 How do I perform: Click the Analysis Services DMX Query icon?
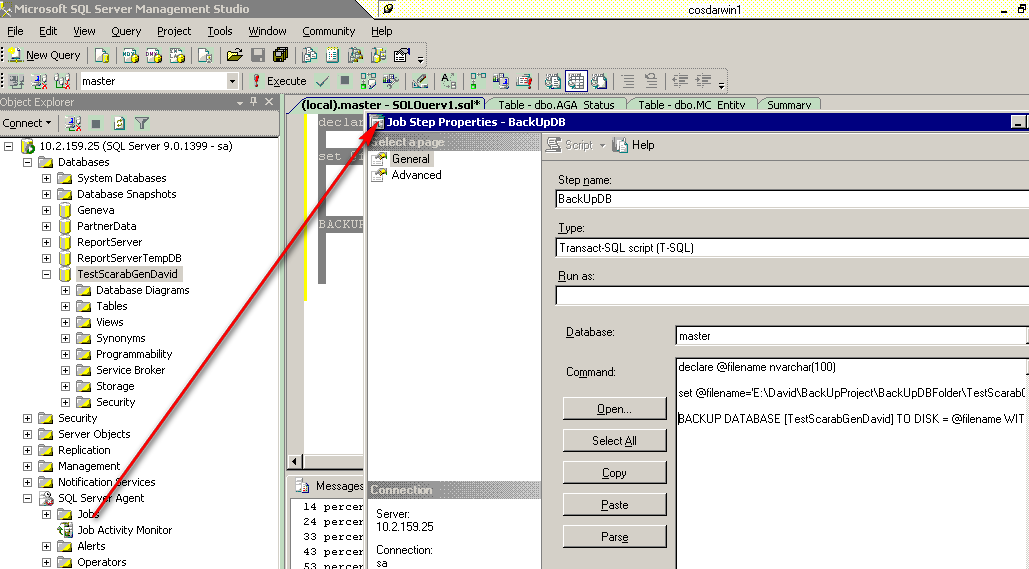[x=154, y=55]
